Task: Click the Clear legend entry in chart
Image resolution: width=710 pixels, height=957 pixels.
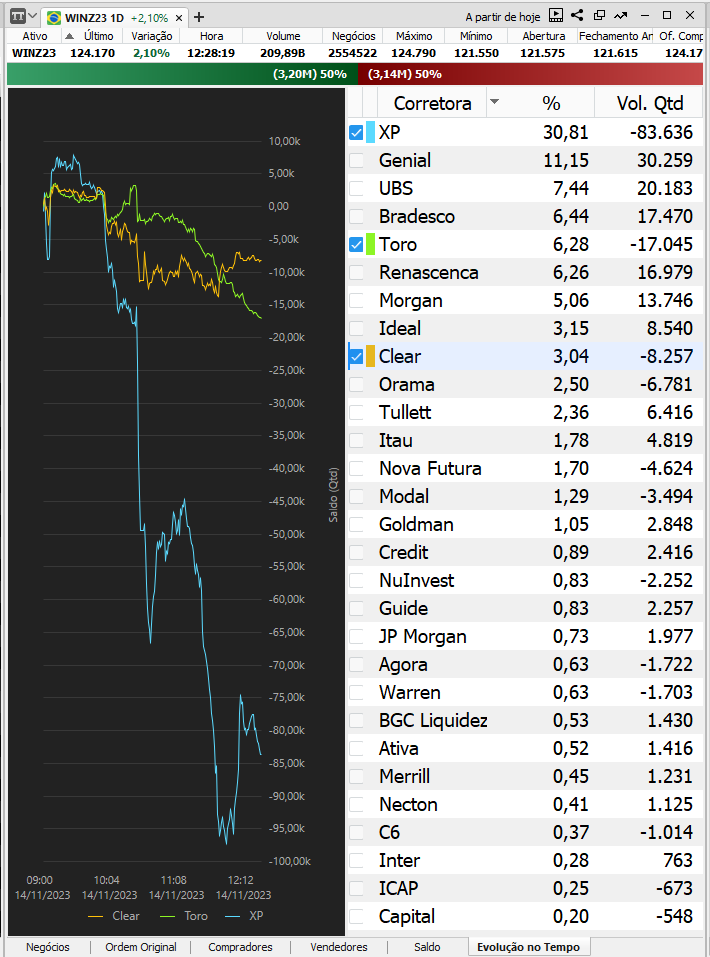Action: tap(114, 915)
